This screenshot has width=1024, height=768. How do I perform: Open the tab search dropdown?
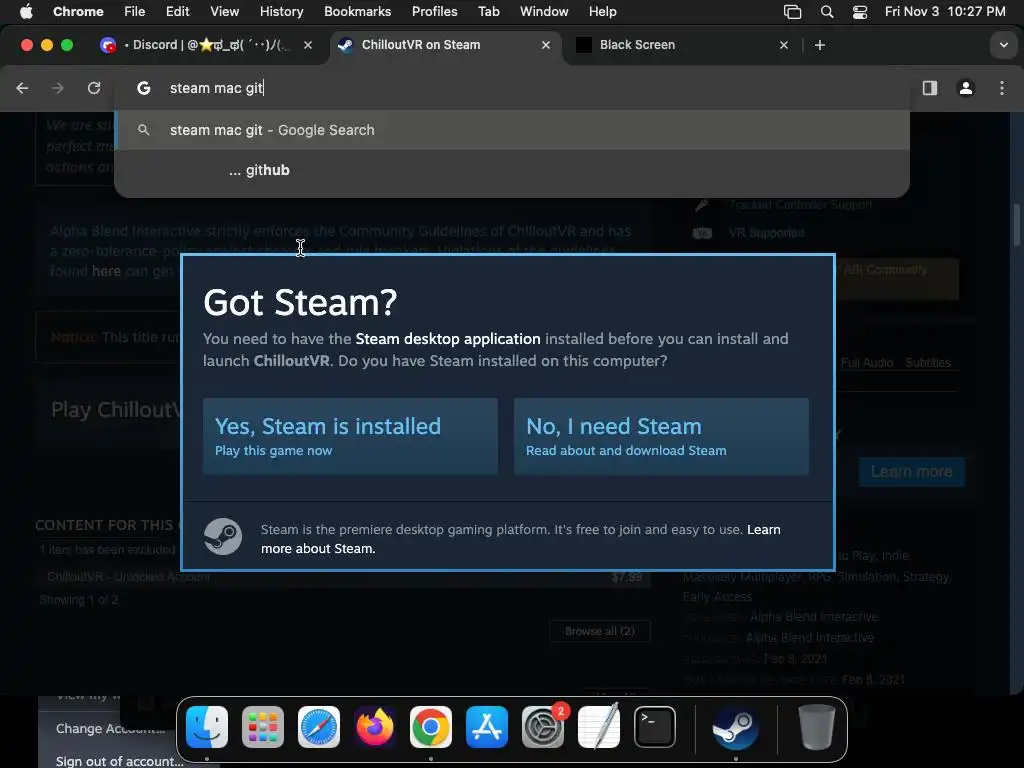click(x=1003, y=45)
